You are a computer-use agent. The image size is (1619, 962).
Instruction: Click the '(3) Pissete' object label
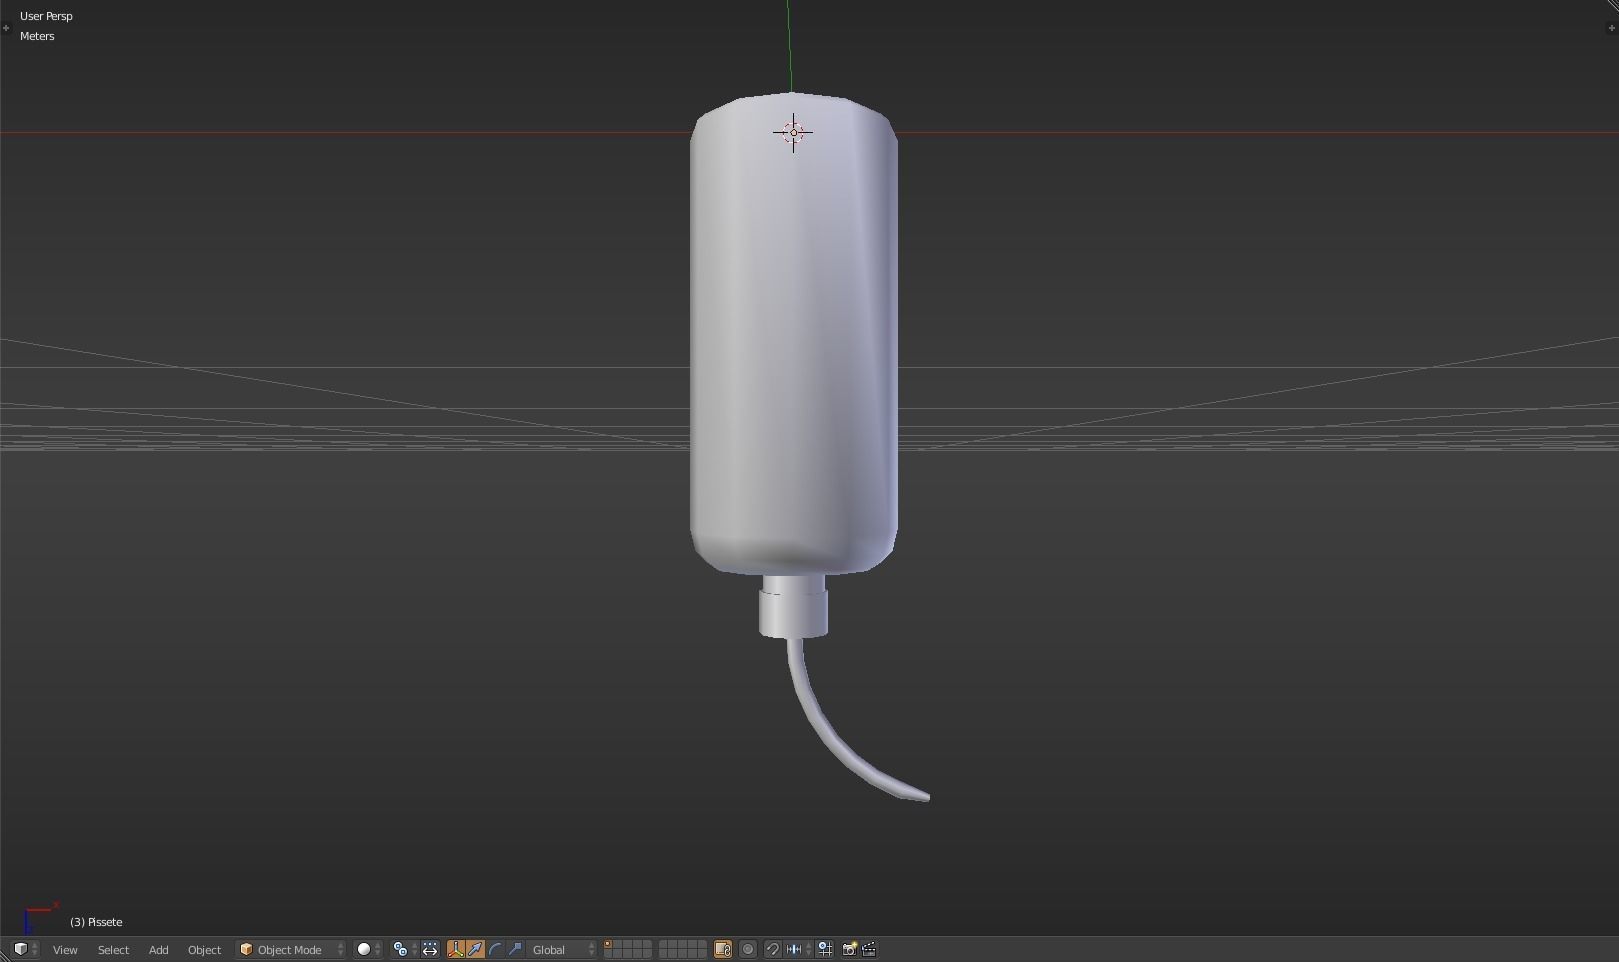click(x=96, y=922)
